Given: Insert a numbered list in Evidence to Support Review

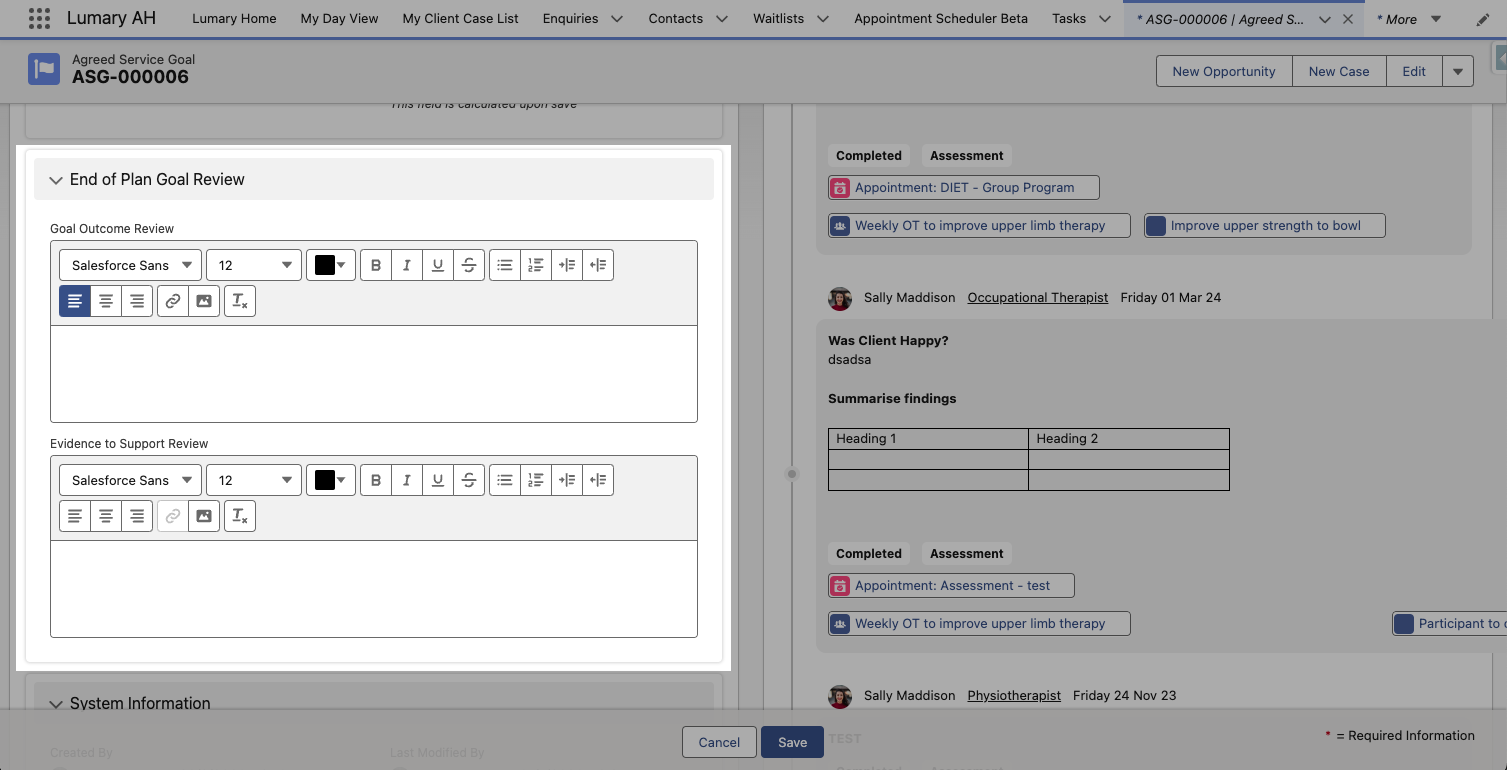Looking at the screenshot, I should [x=536, y=479].
